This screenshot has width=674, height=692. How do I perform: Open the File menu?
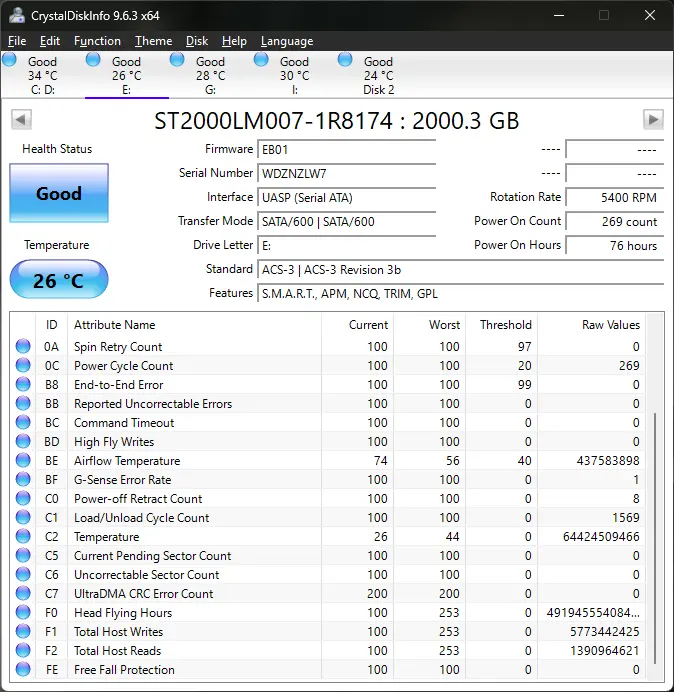17,41
